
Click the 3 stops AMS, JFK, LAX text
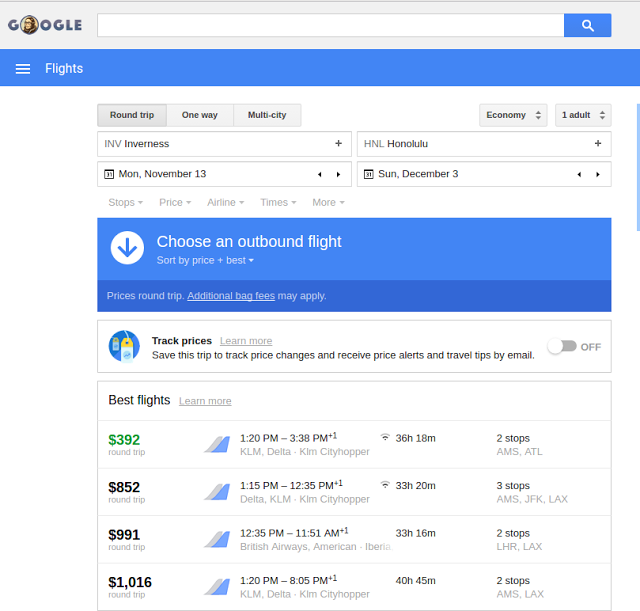[532, 492]
